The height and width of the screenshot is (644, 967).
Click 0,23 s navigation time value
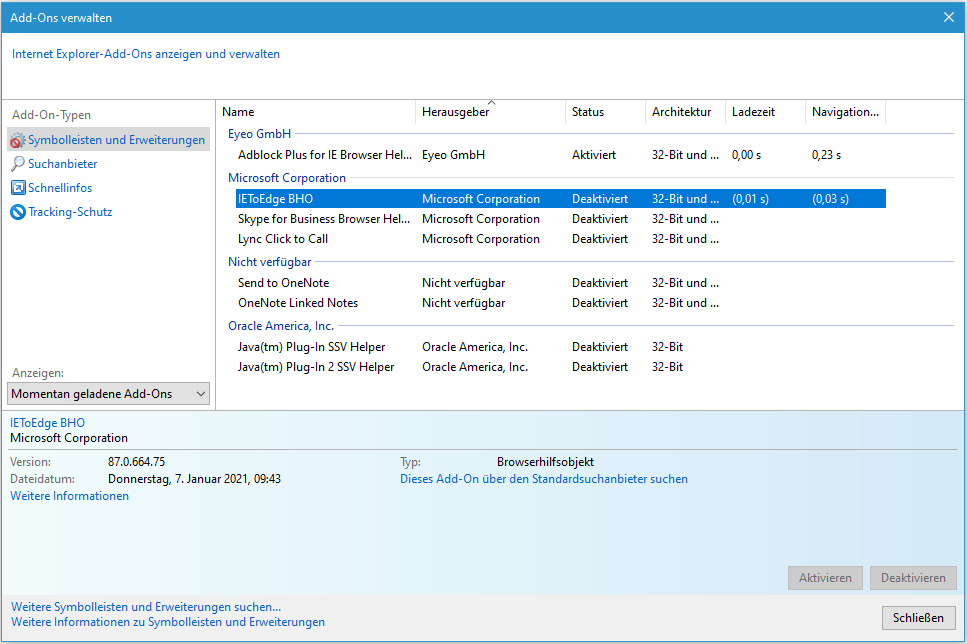click(826, 155)
